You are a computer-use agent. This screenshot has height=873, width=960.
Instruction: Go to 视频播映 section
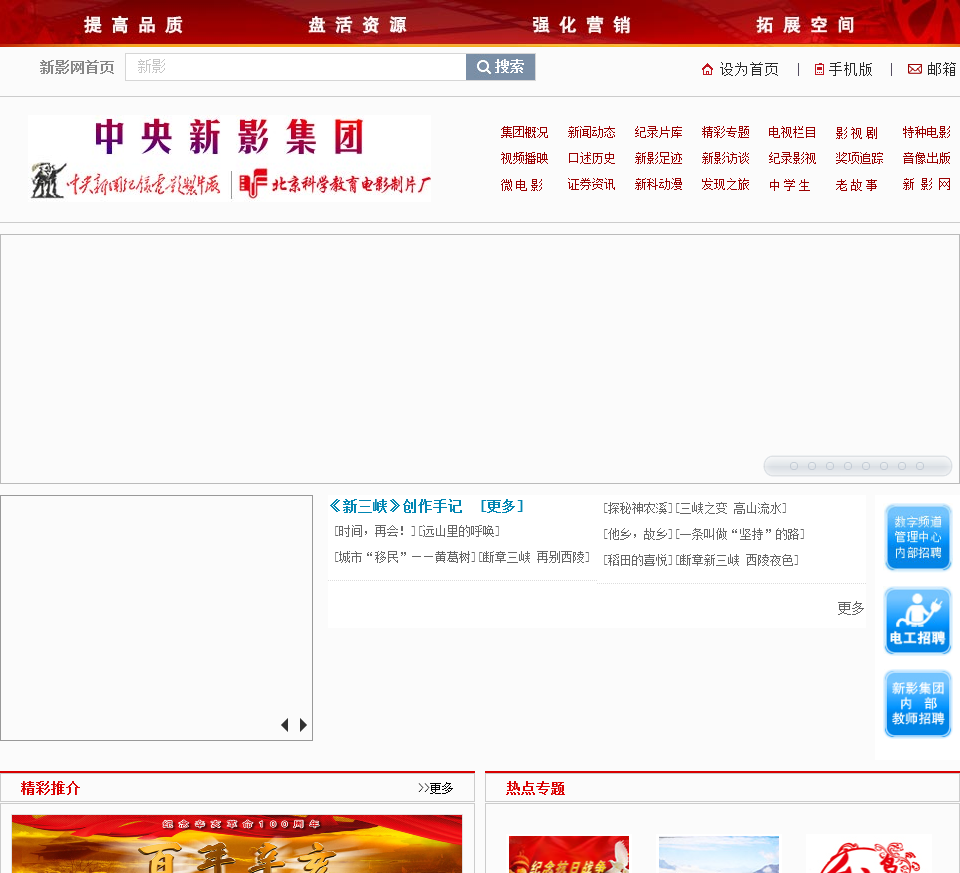[524, 159]
